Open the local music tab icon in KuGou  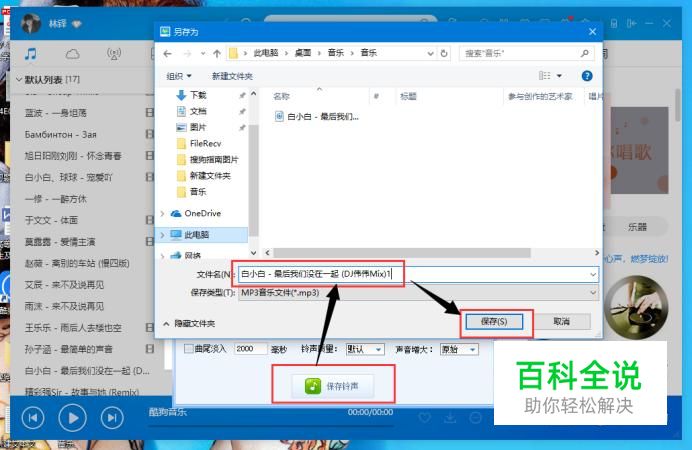[30, 54]
